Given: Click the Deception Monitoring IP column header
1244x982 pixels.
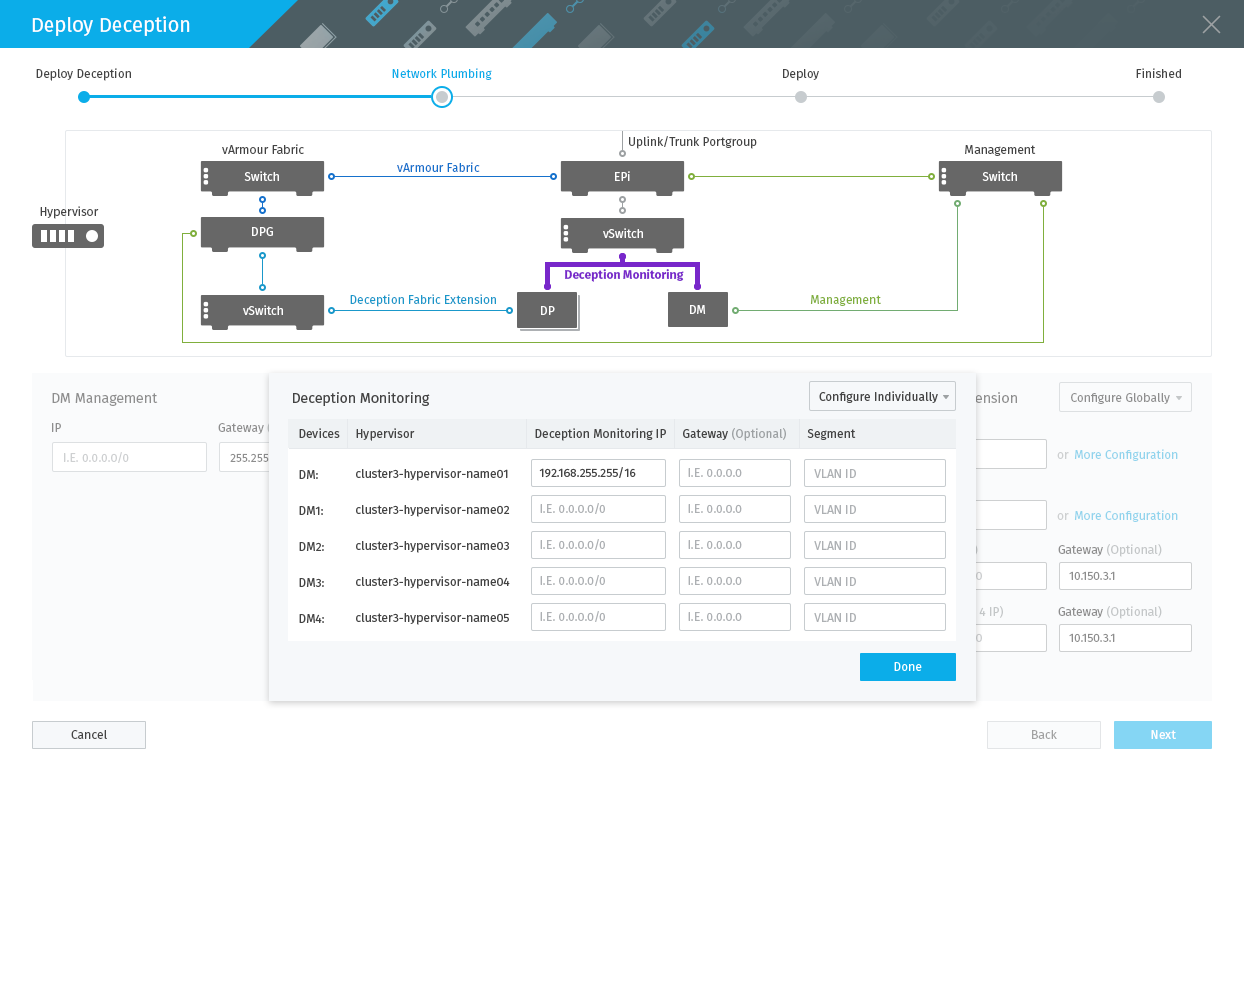Looking at the screenshot, I should tap(600, 434).
